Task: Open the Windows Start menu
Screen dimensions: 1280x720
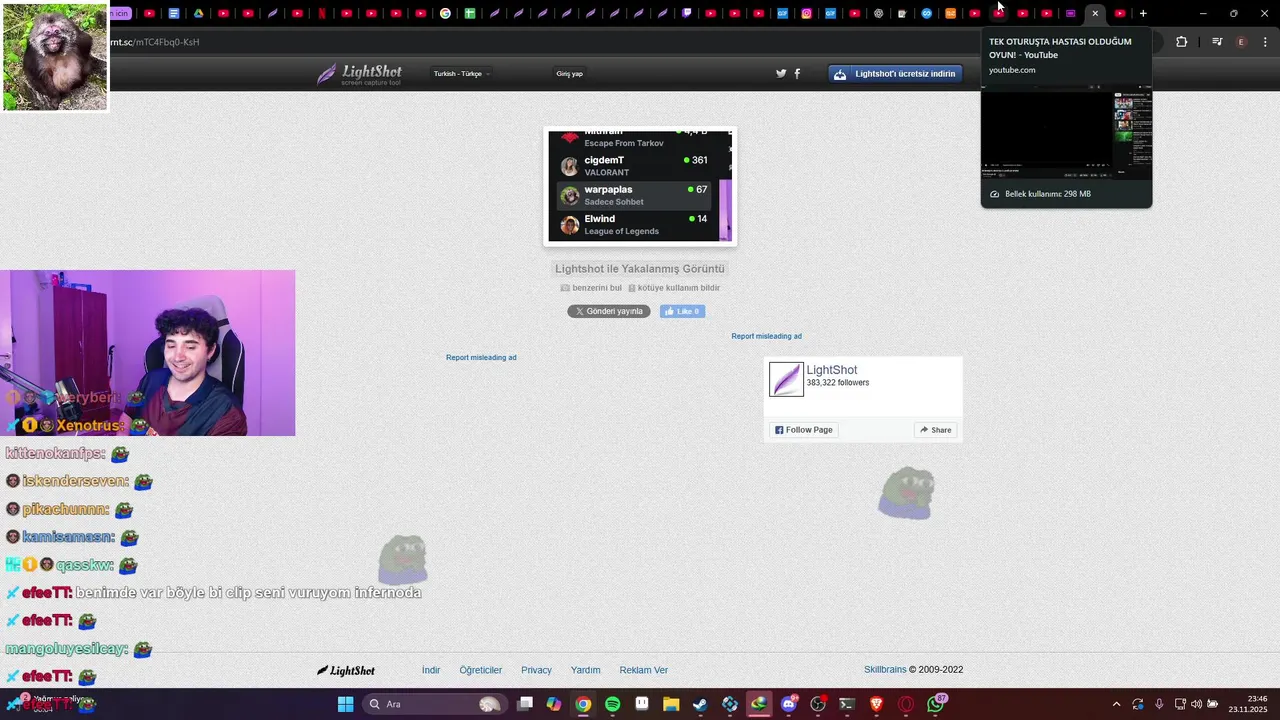Action: click(345, 704)
